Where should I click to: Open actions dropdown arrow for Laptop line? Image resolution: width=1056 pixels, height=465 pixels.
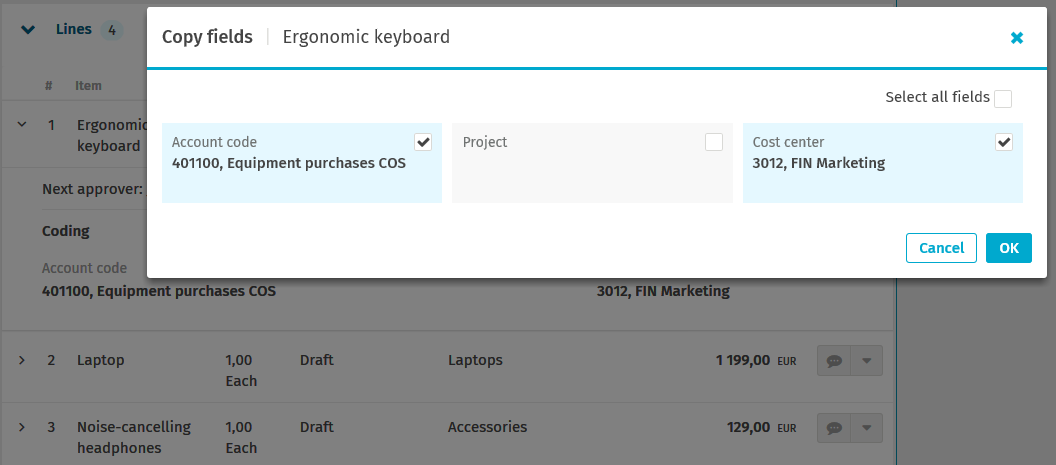(x=866, y=361)
